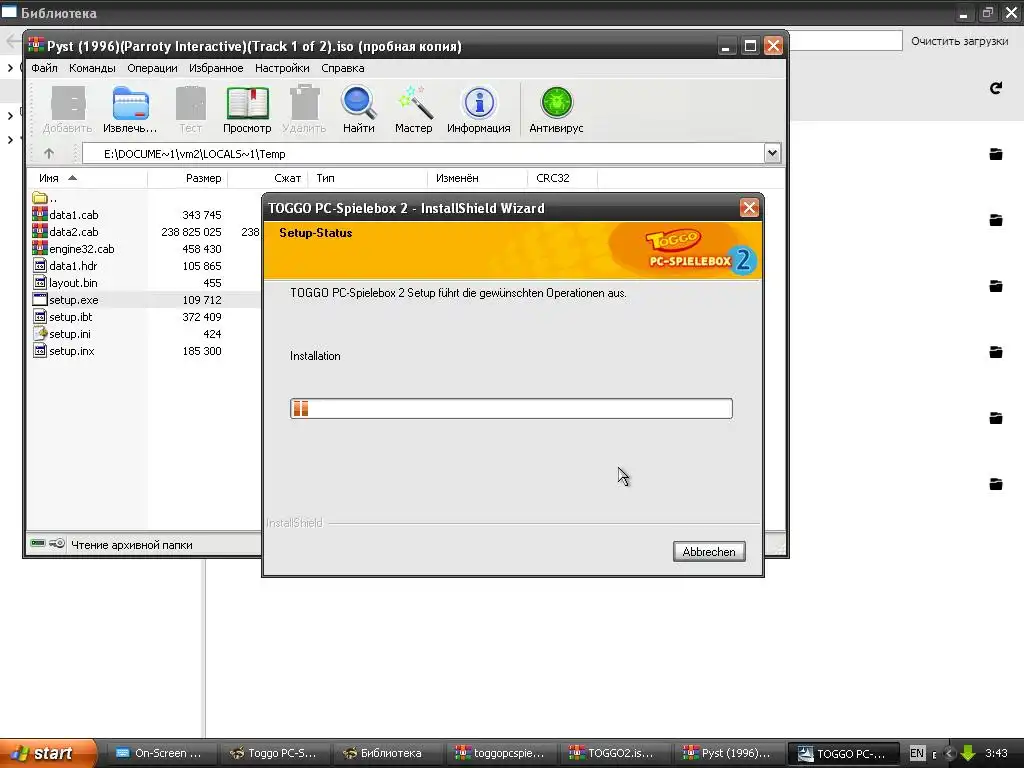Select the data1.cab file
Viewport: 1024px width, 768px height.
pyautogui.click(x=65, y=215)
